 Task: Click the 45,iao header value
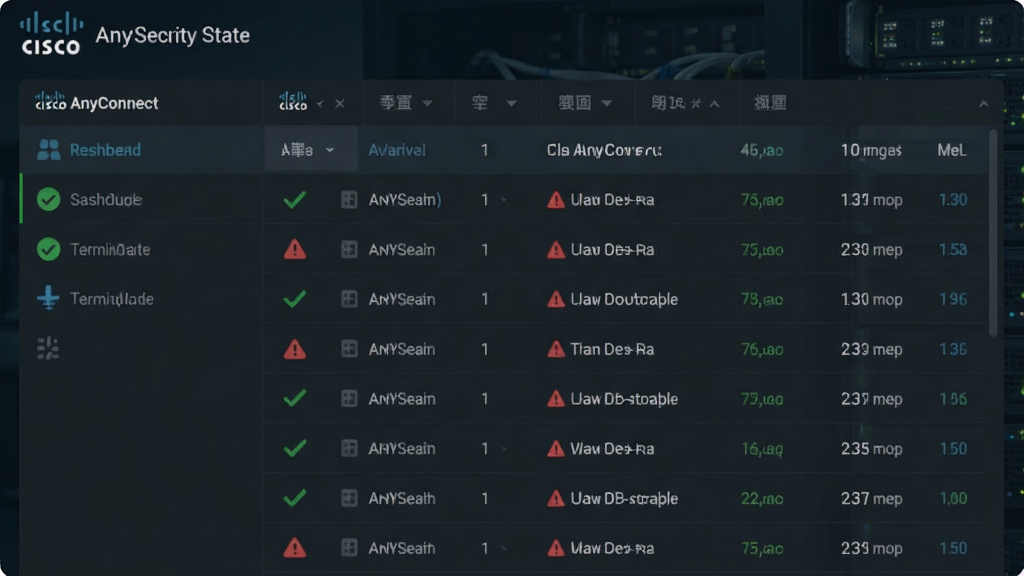tap(761, 150)
